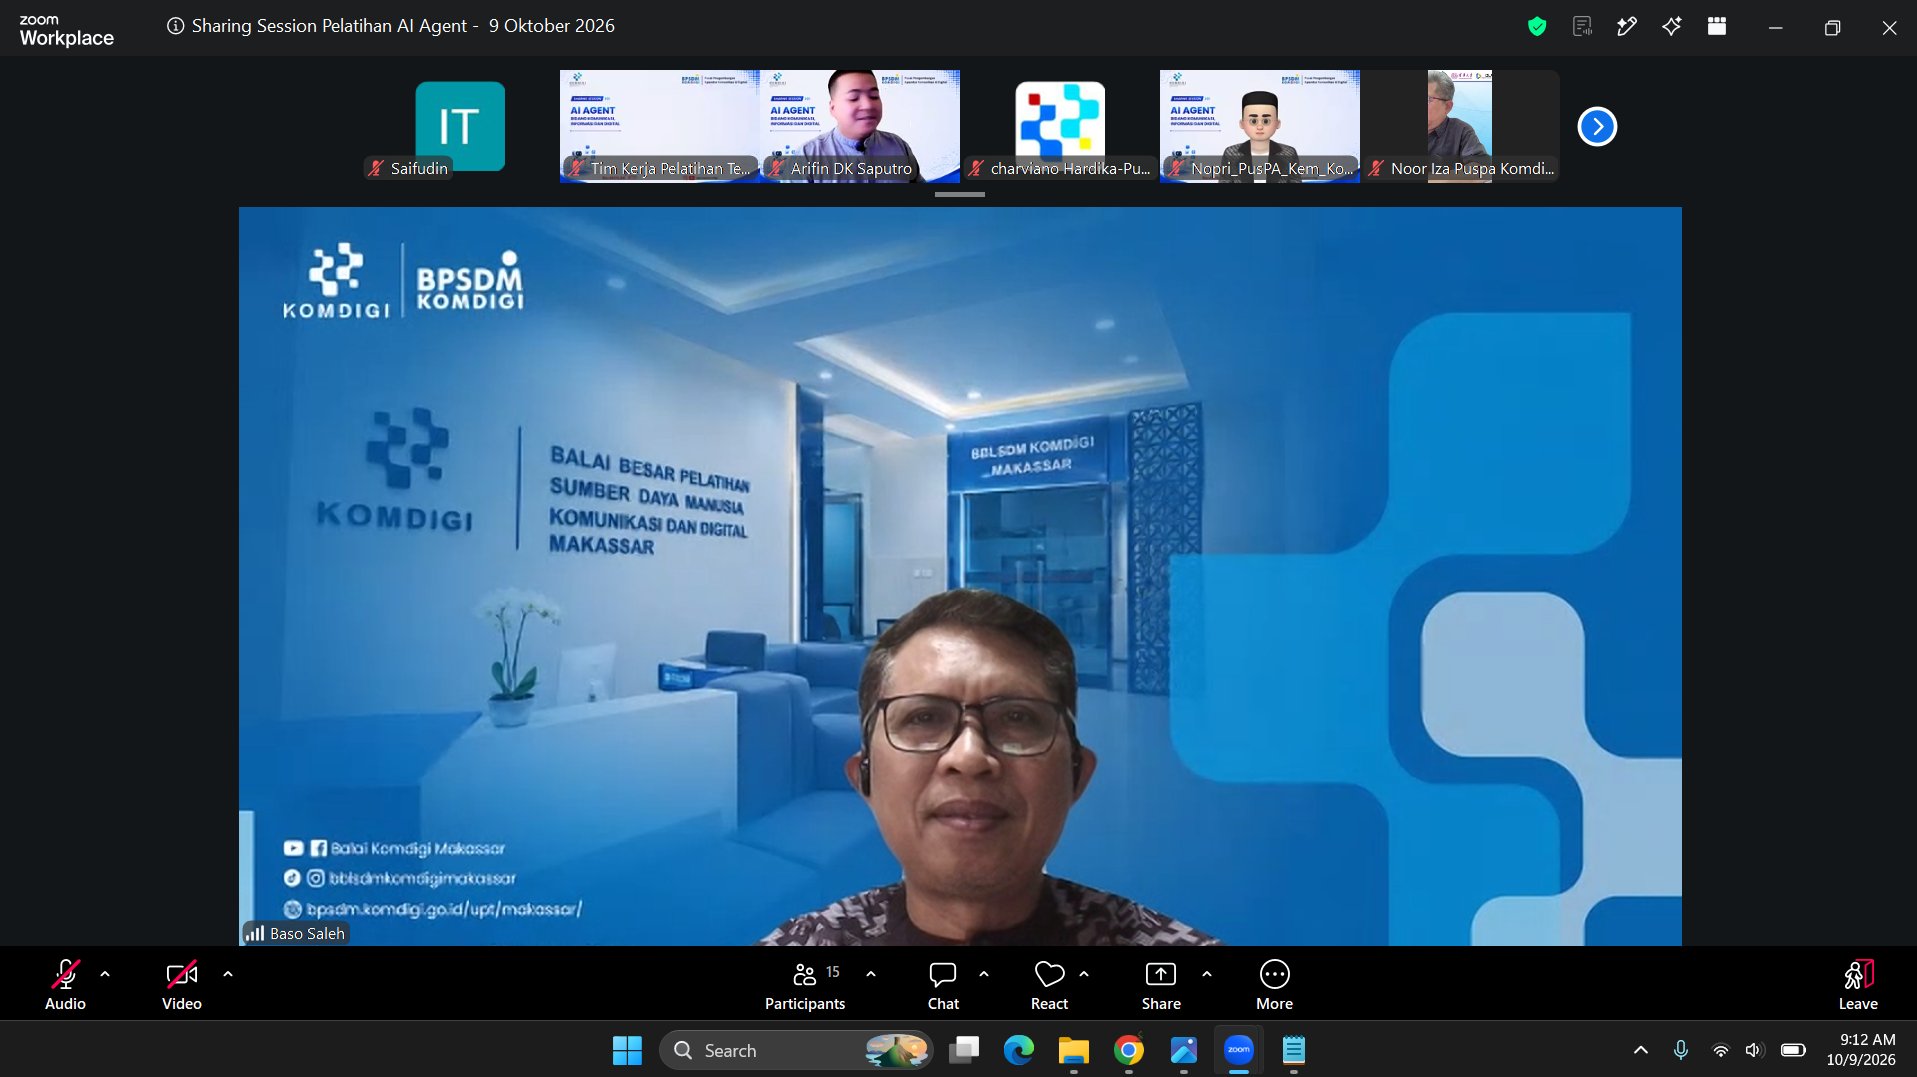Start camera with Video button
The height and width of the screenshot is (1077, 1917).
(x=182, y=984)
